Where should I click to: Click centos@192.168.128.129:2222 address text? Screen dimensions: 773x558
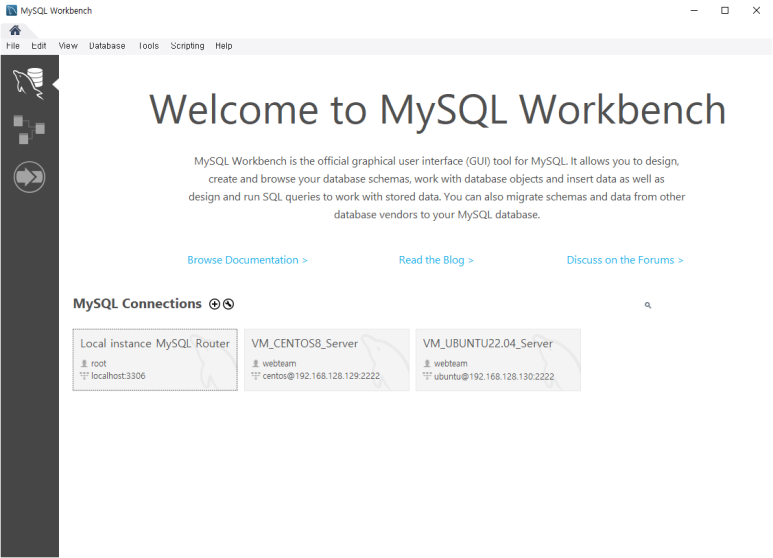[x=321, y=376]
